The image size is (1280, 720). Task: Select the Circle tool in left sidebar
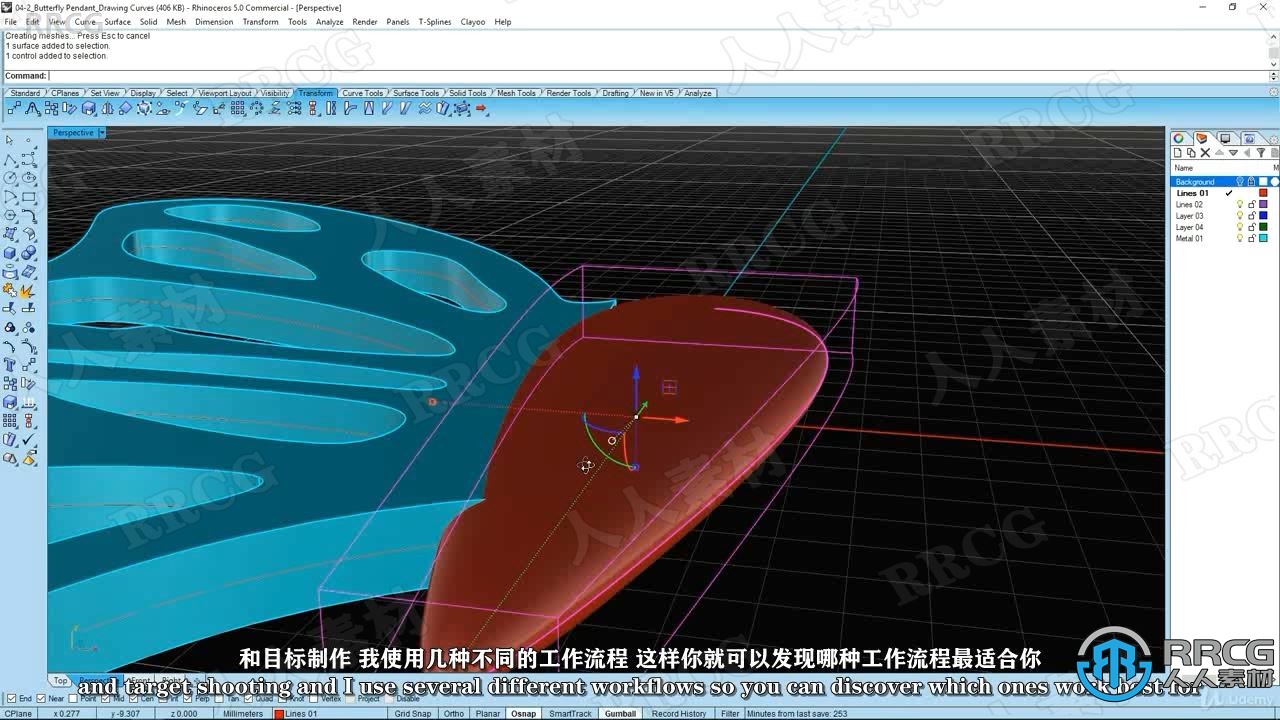pyautogui.click(x=10, y=178)
